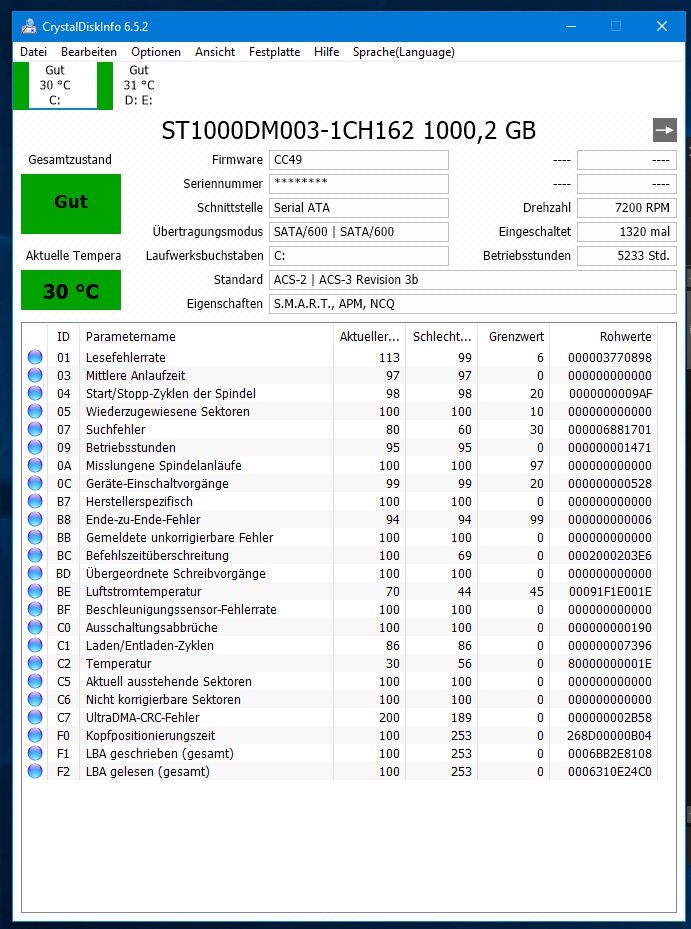Click the masked Seriennummer field

tap(359, 184)
